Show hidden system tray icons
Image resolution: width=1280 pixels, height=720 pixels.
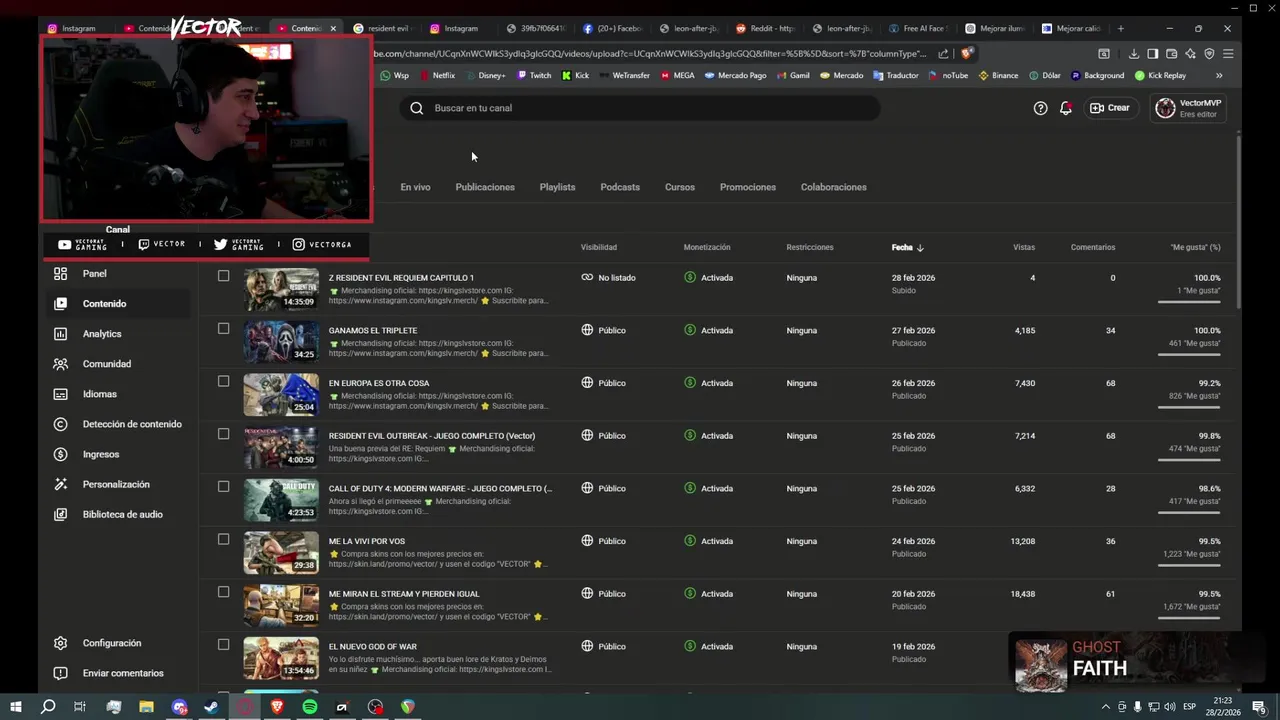pyautogui.click(x=1106, y=707)
